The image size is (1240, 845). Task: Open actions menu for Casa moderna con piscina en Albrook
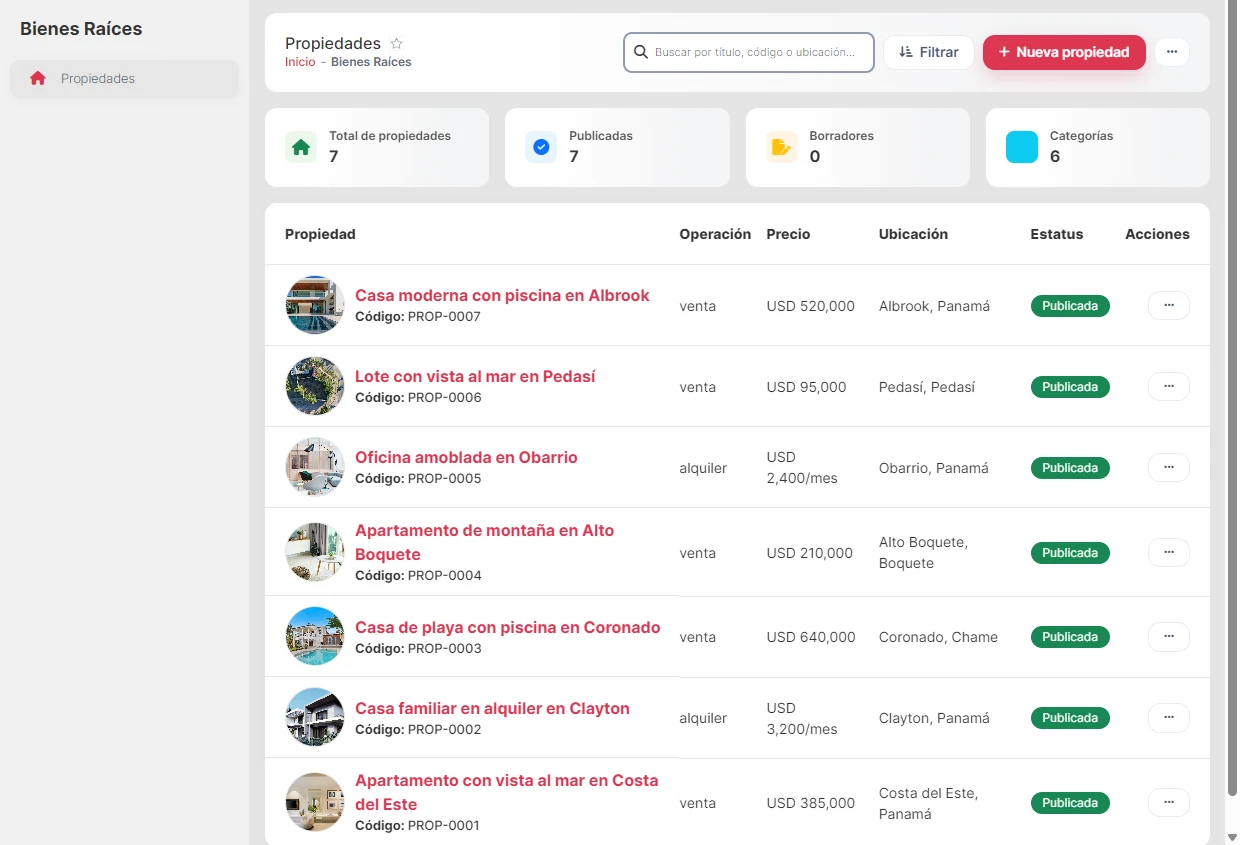tap(1169, 305)
